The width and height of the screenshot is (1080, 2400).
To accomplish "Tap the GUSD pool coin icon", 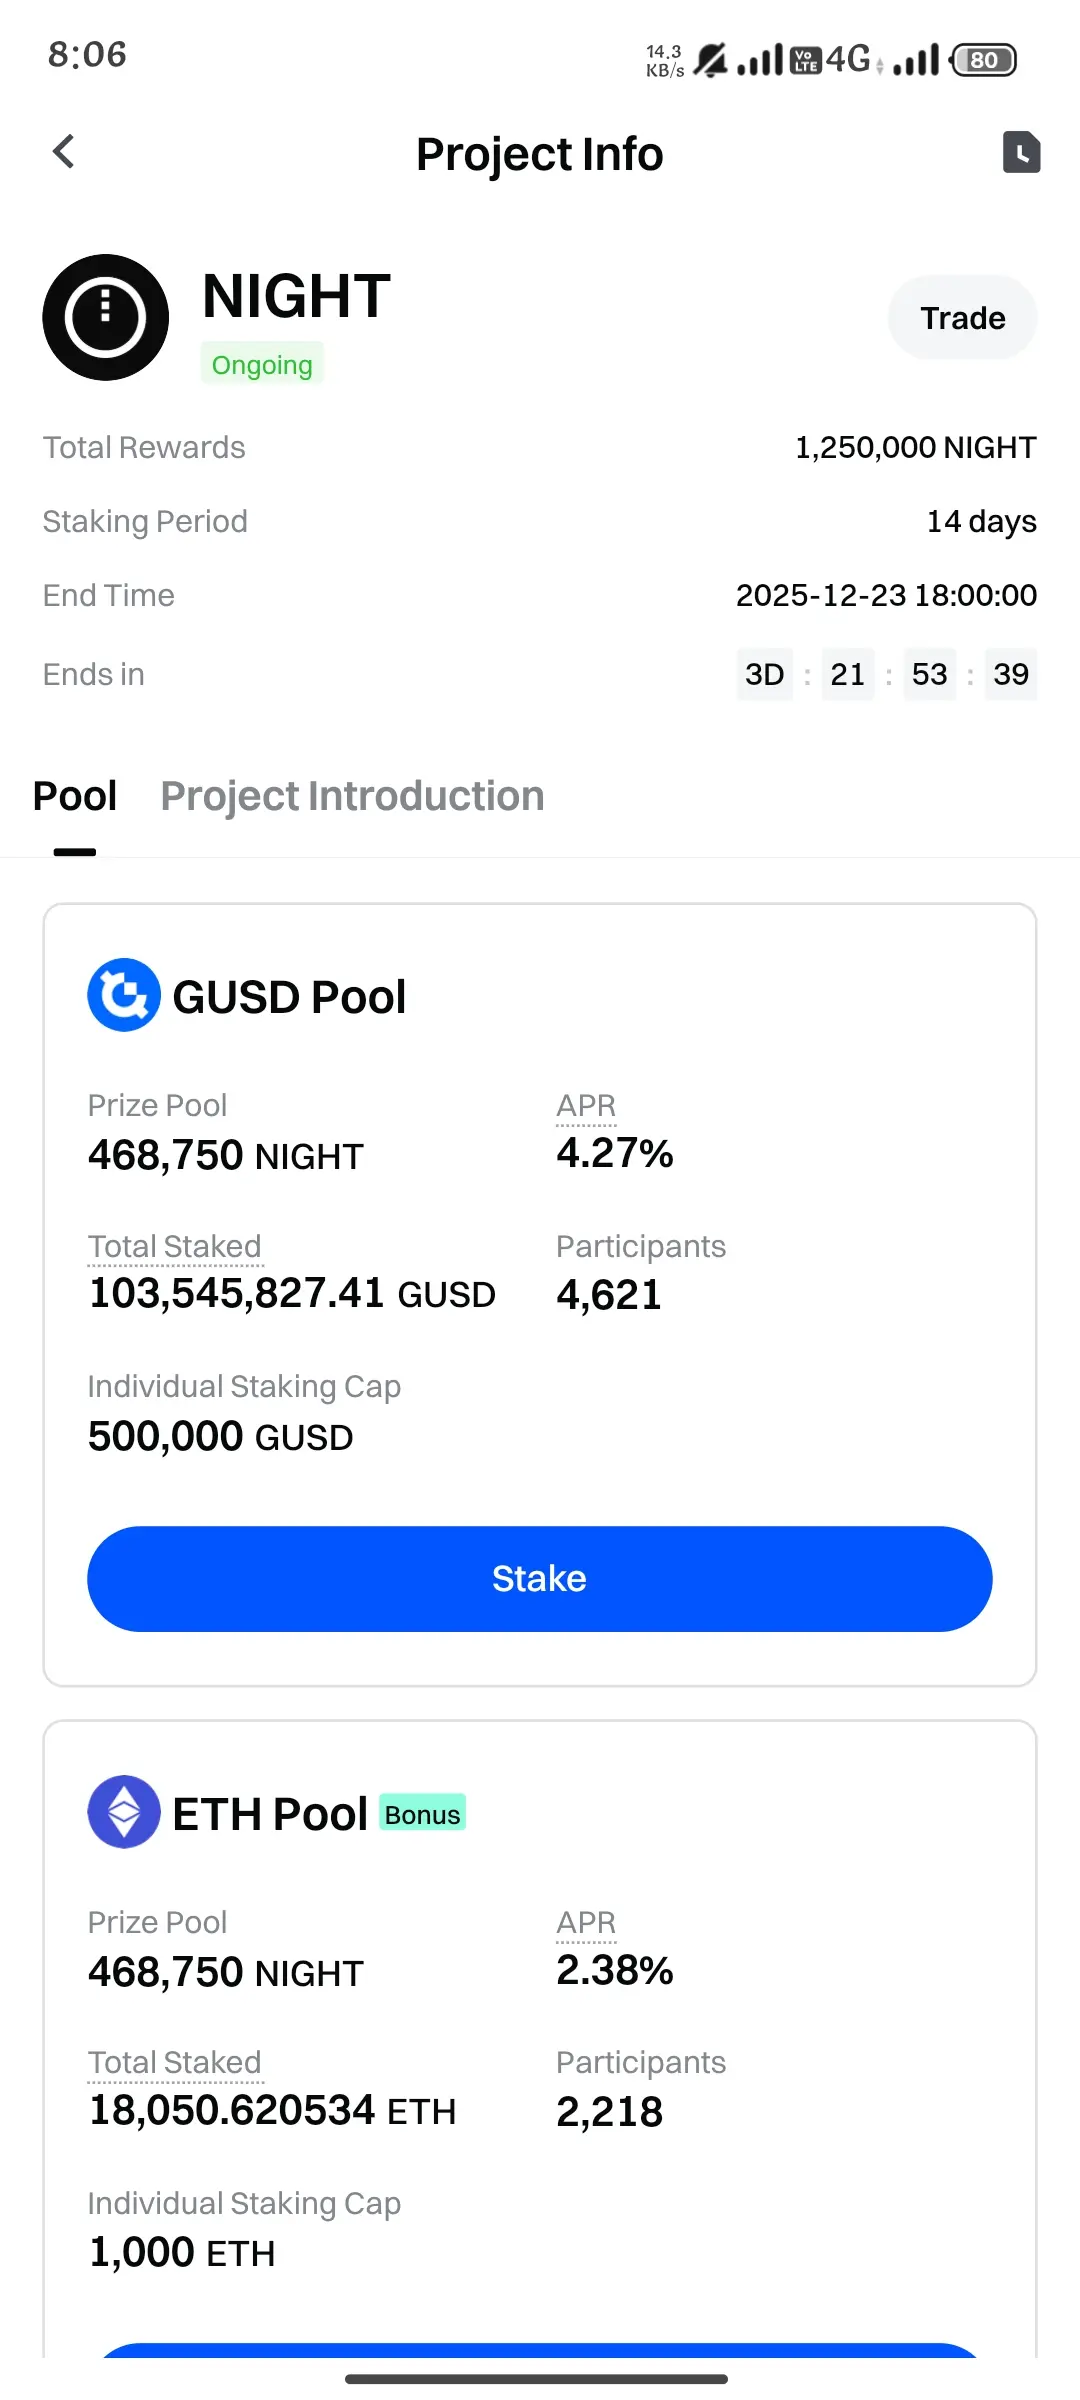I will 124,995.
